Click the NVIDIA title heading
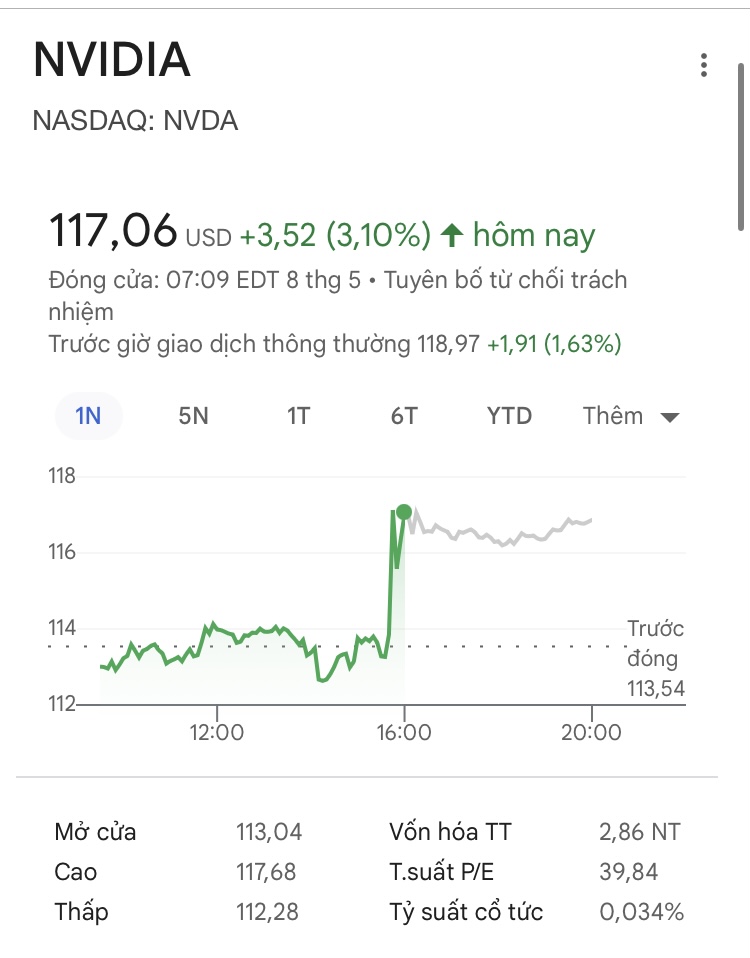 click(112, 61)
